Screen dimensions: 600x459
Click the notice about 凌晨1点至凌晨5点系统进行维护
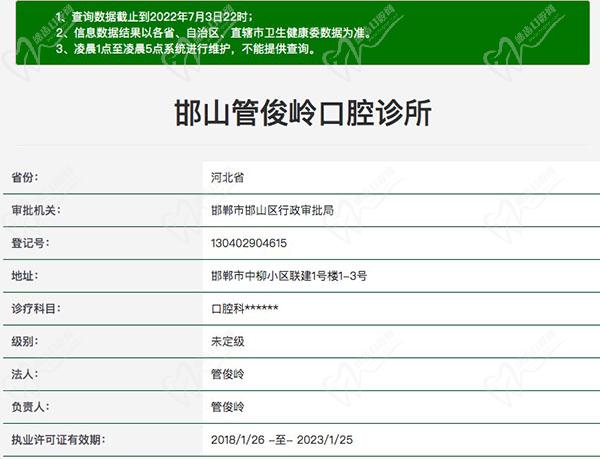coord(186,49)
